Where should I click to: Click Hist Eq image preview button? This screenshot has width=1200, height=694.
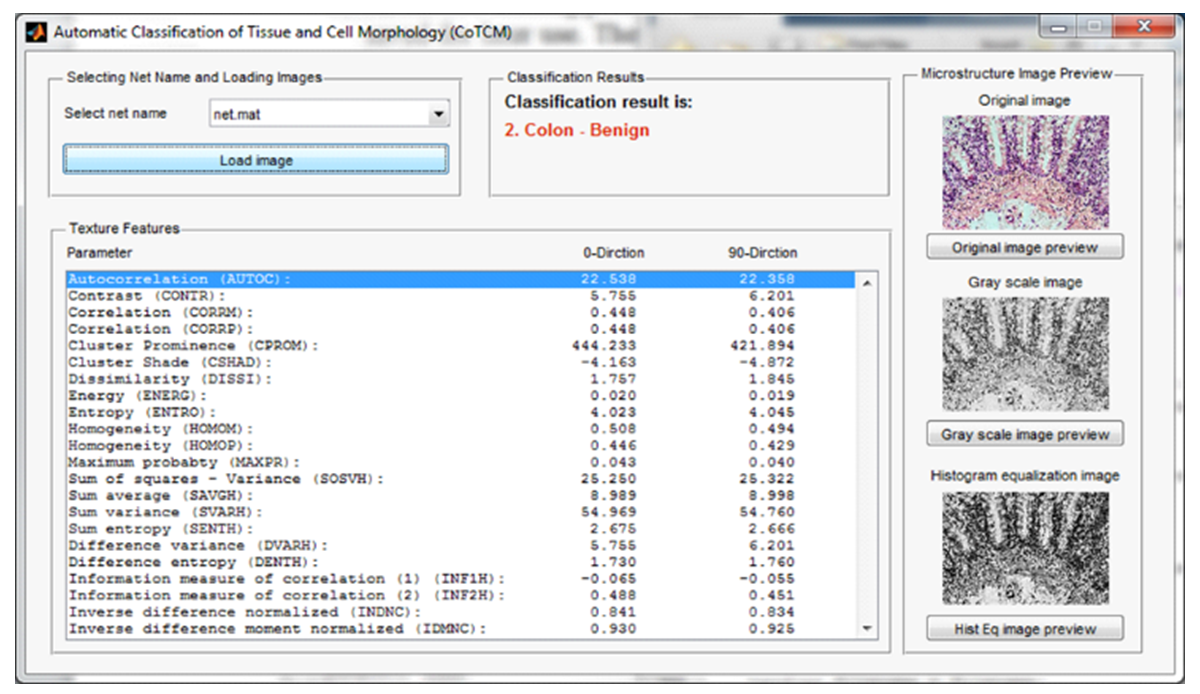coord(1024,629)
